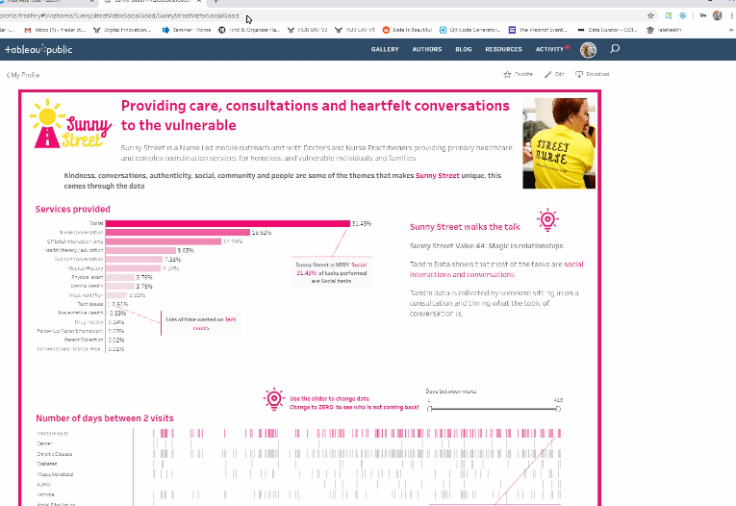Screen dimensions: 736x506
Task: Click the Favorite star icon
Action: pos(508,74)
